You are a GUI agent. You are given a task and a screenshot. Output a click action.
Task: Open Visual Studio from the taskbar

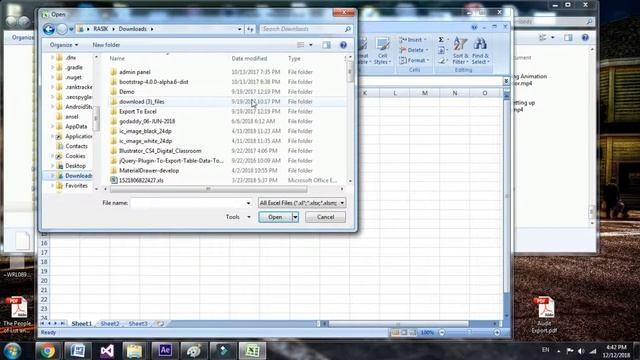point(107,351)
